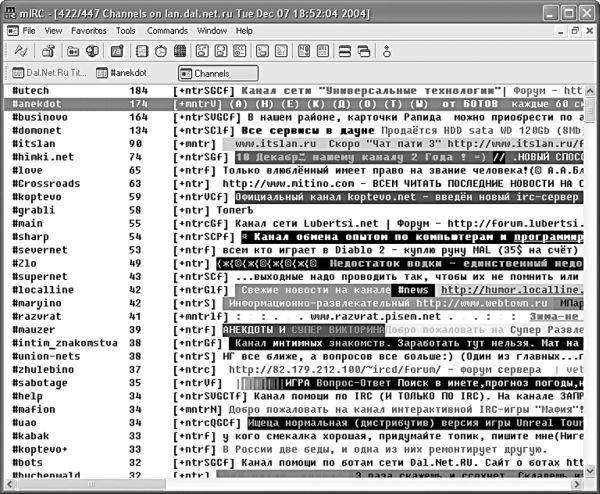
Task: Click the DCC Send file icon
Action: click(202, 51)
